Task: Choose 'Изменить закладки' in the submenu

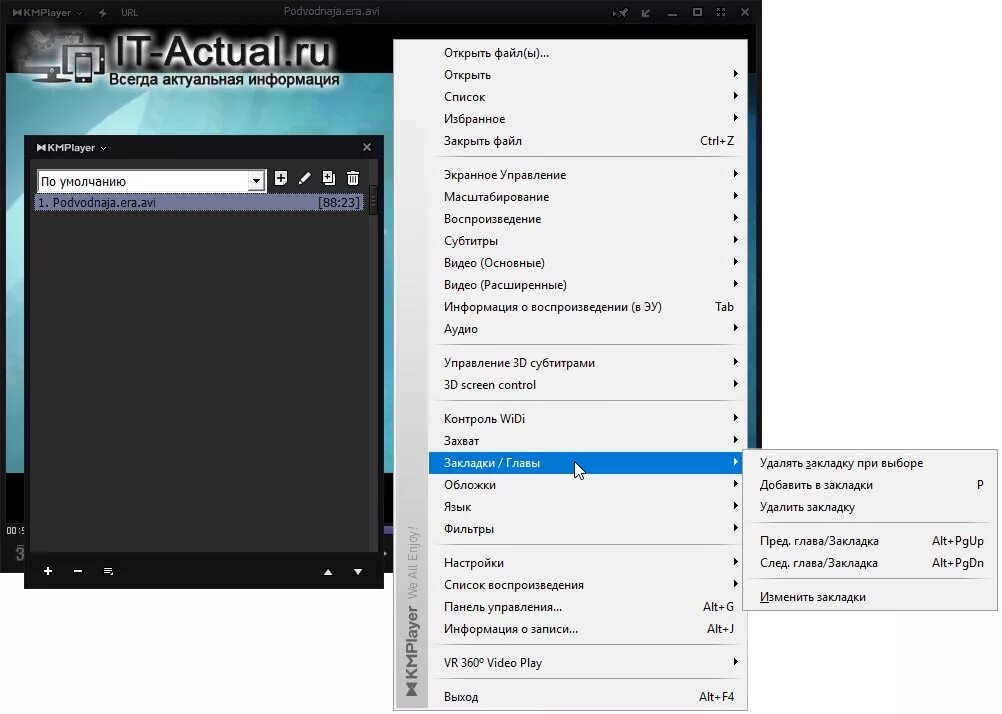Action: pos(869,597)
